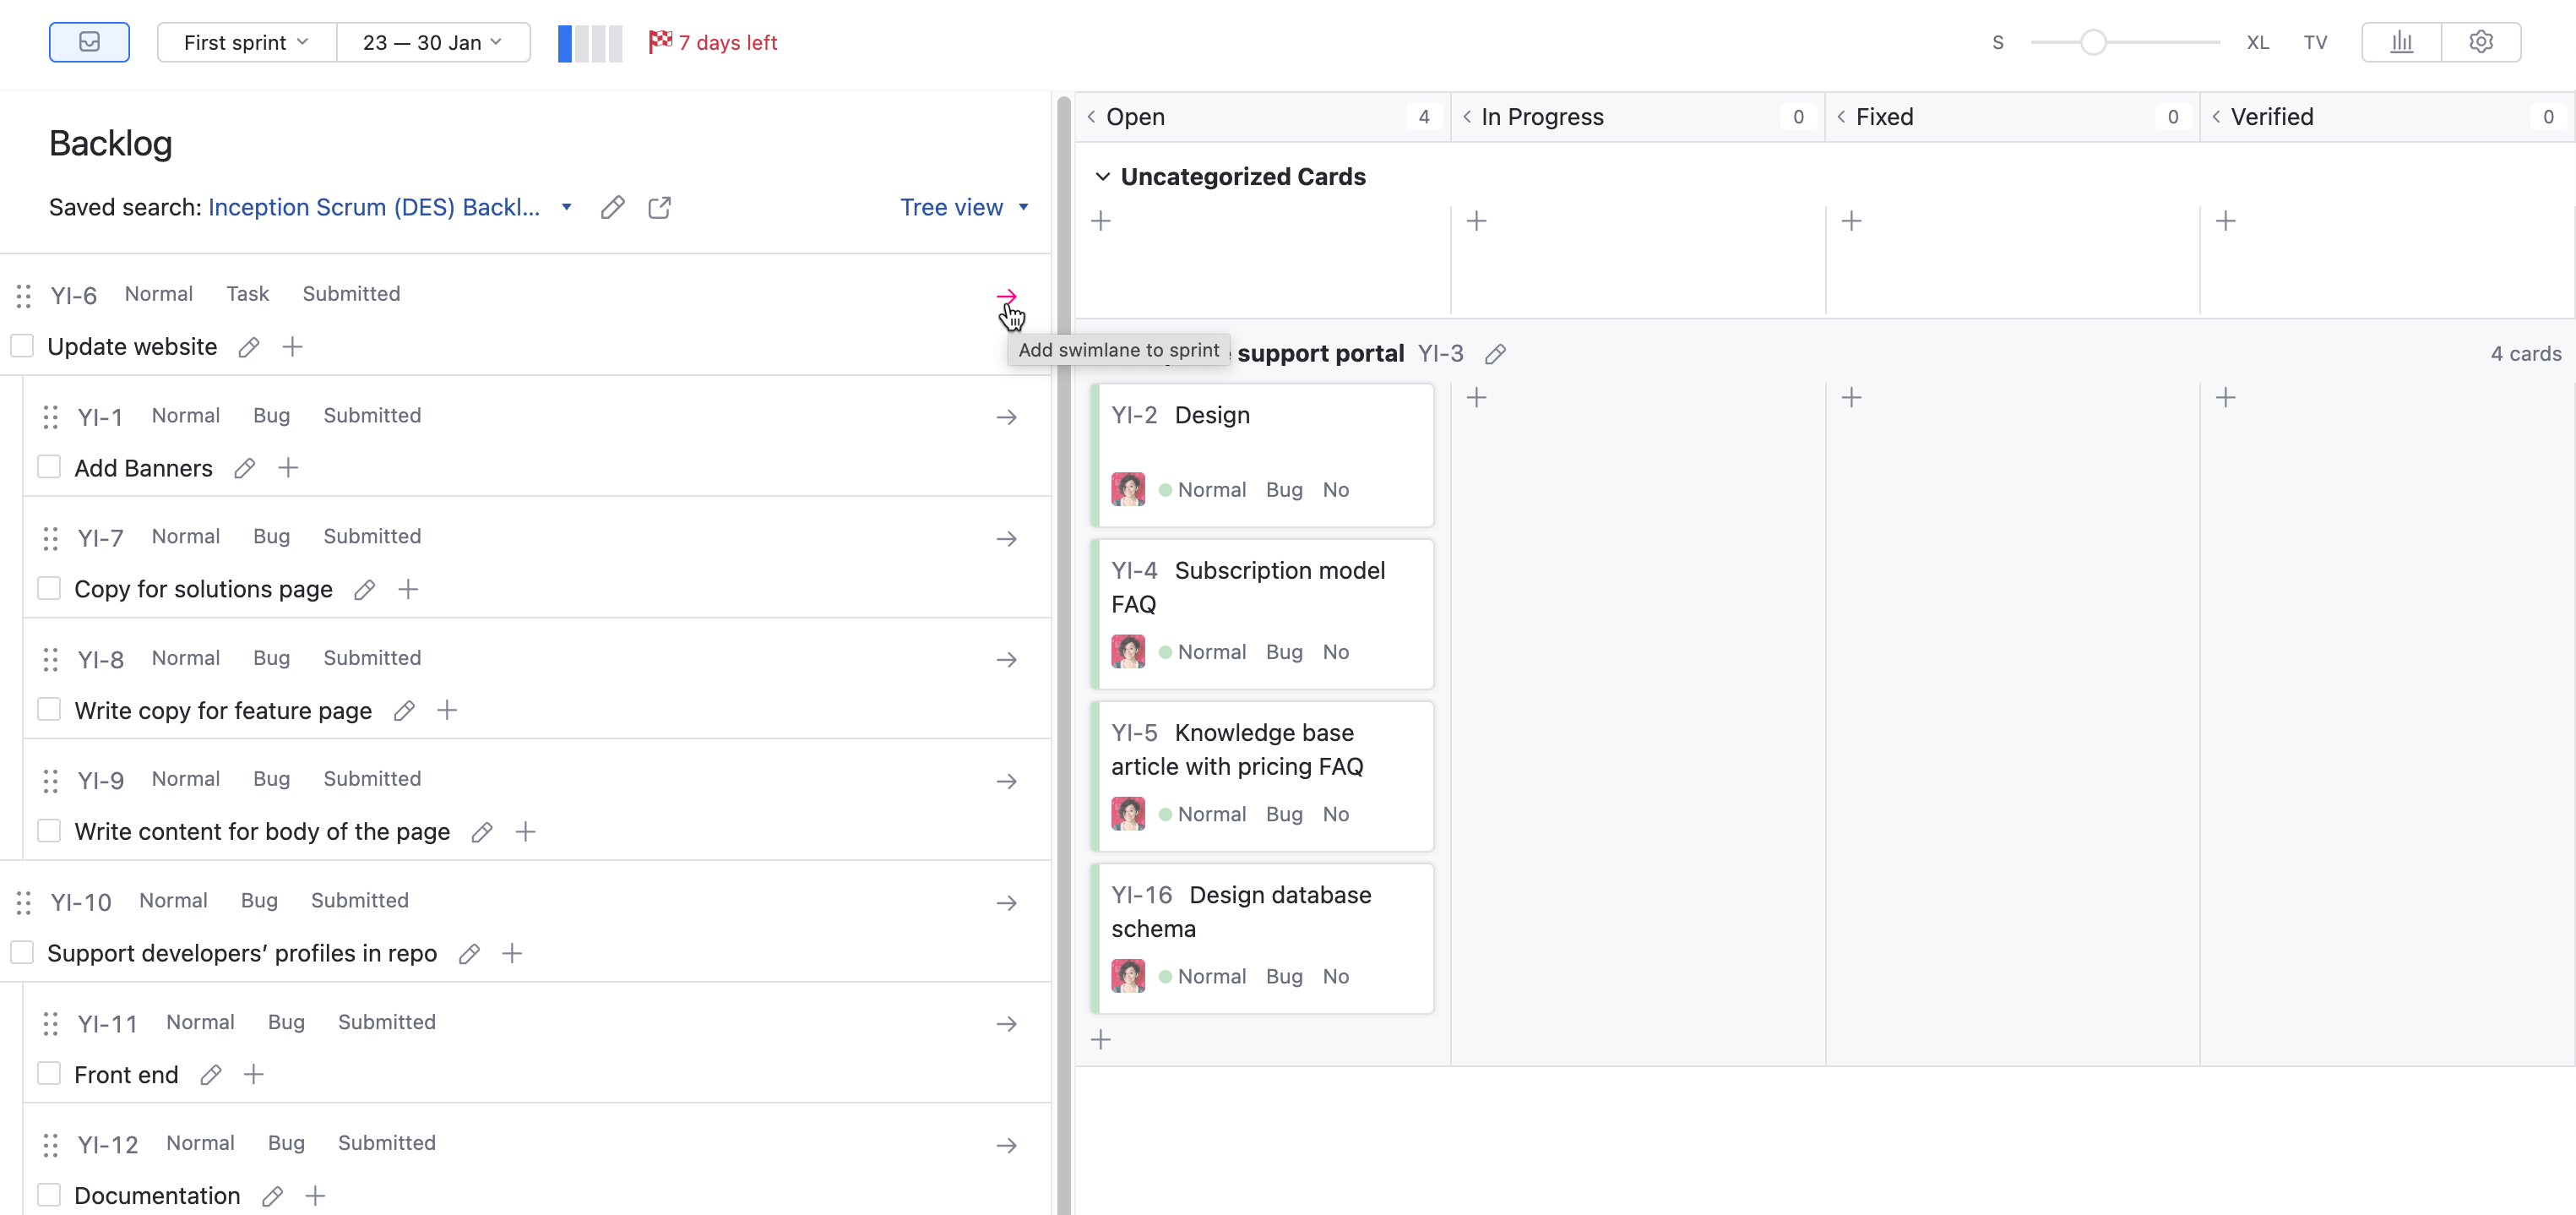
Task: Click edit pencil next to saved search
Action: point(612,207)
